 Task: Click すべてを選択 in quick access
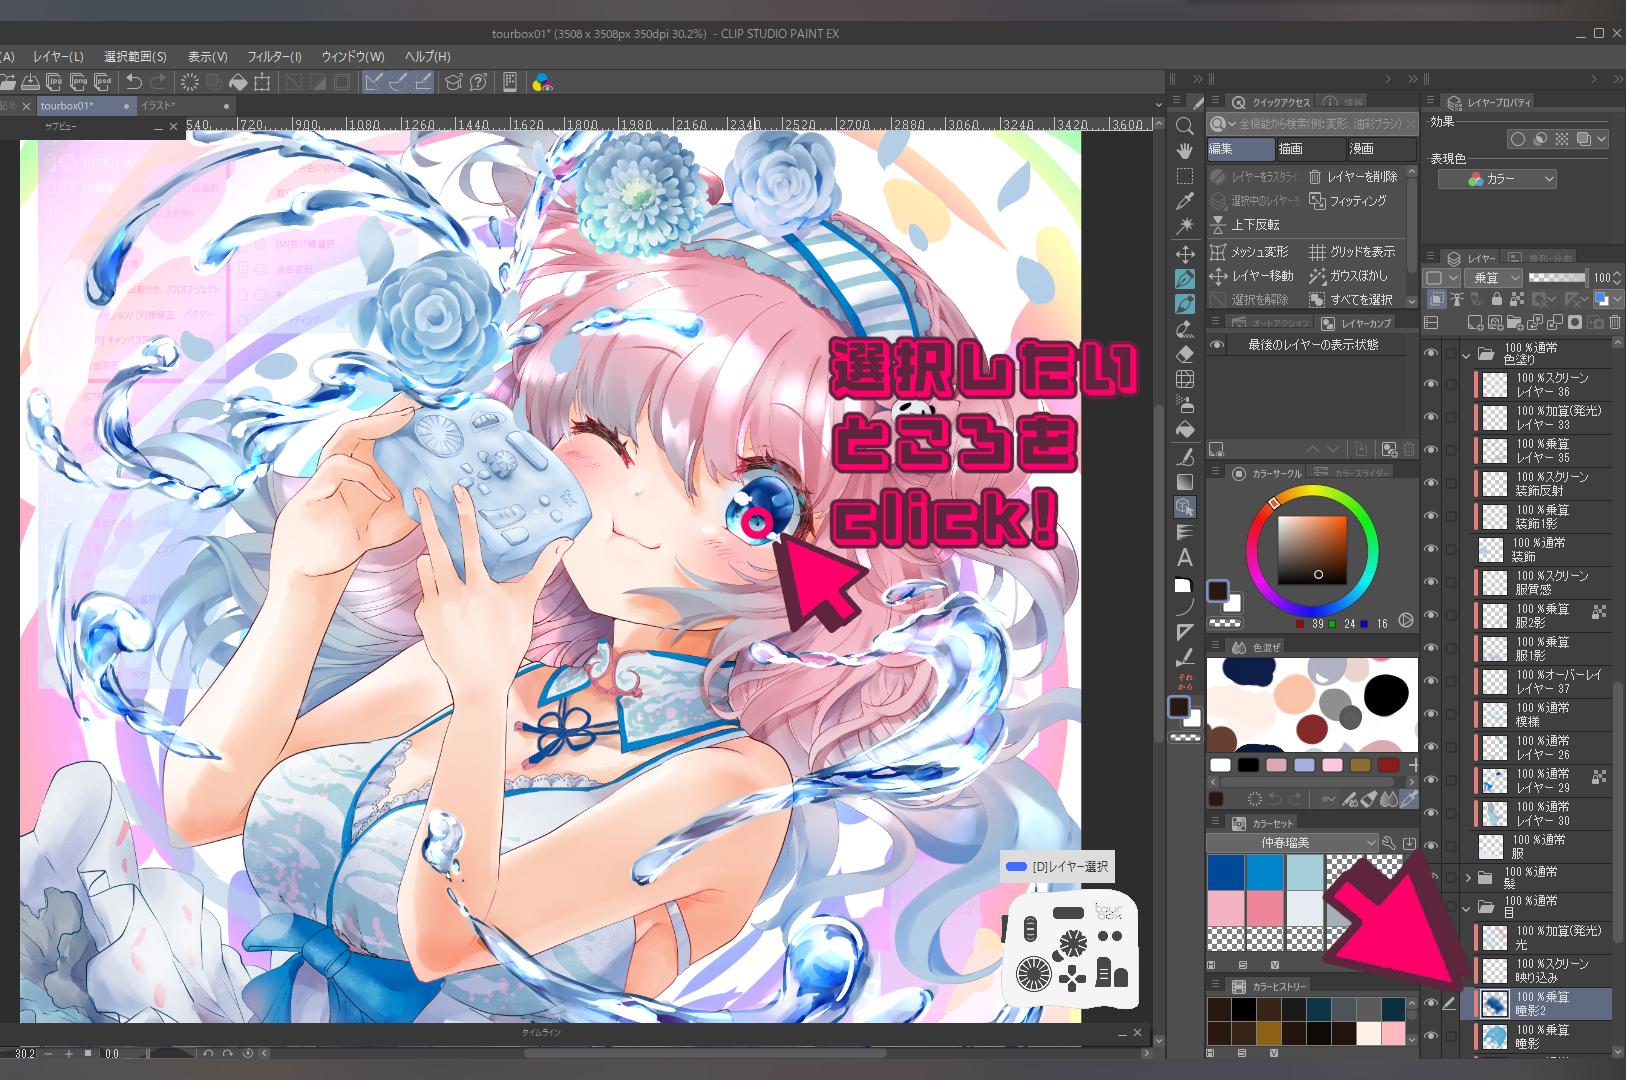pyautogui.click(x=1351, y=300)
